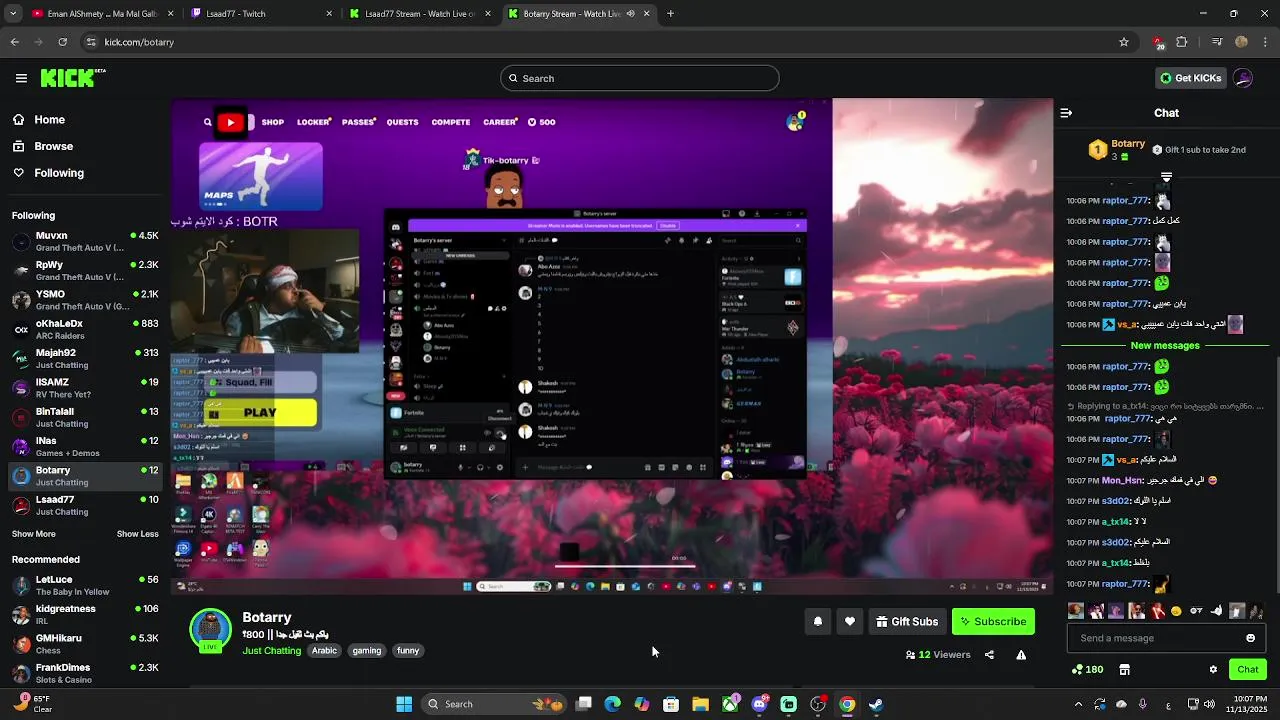Open IISAMZ channel in Following list
Image resolution: width=1280 pixels, height=720 pixels.
coord(85,387)
